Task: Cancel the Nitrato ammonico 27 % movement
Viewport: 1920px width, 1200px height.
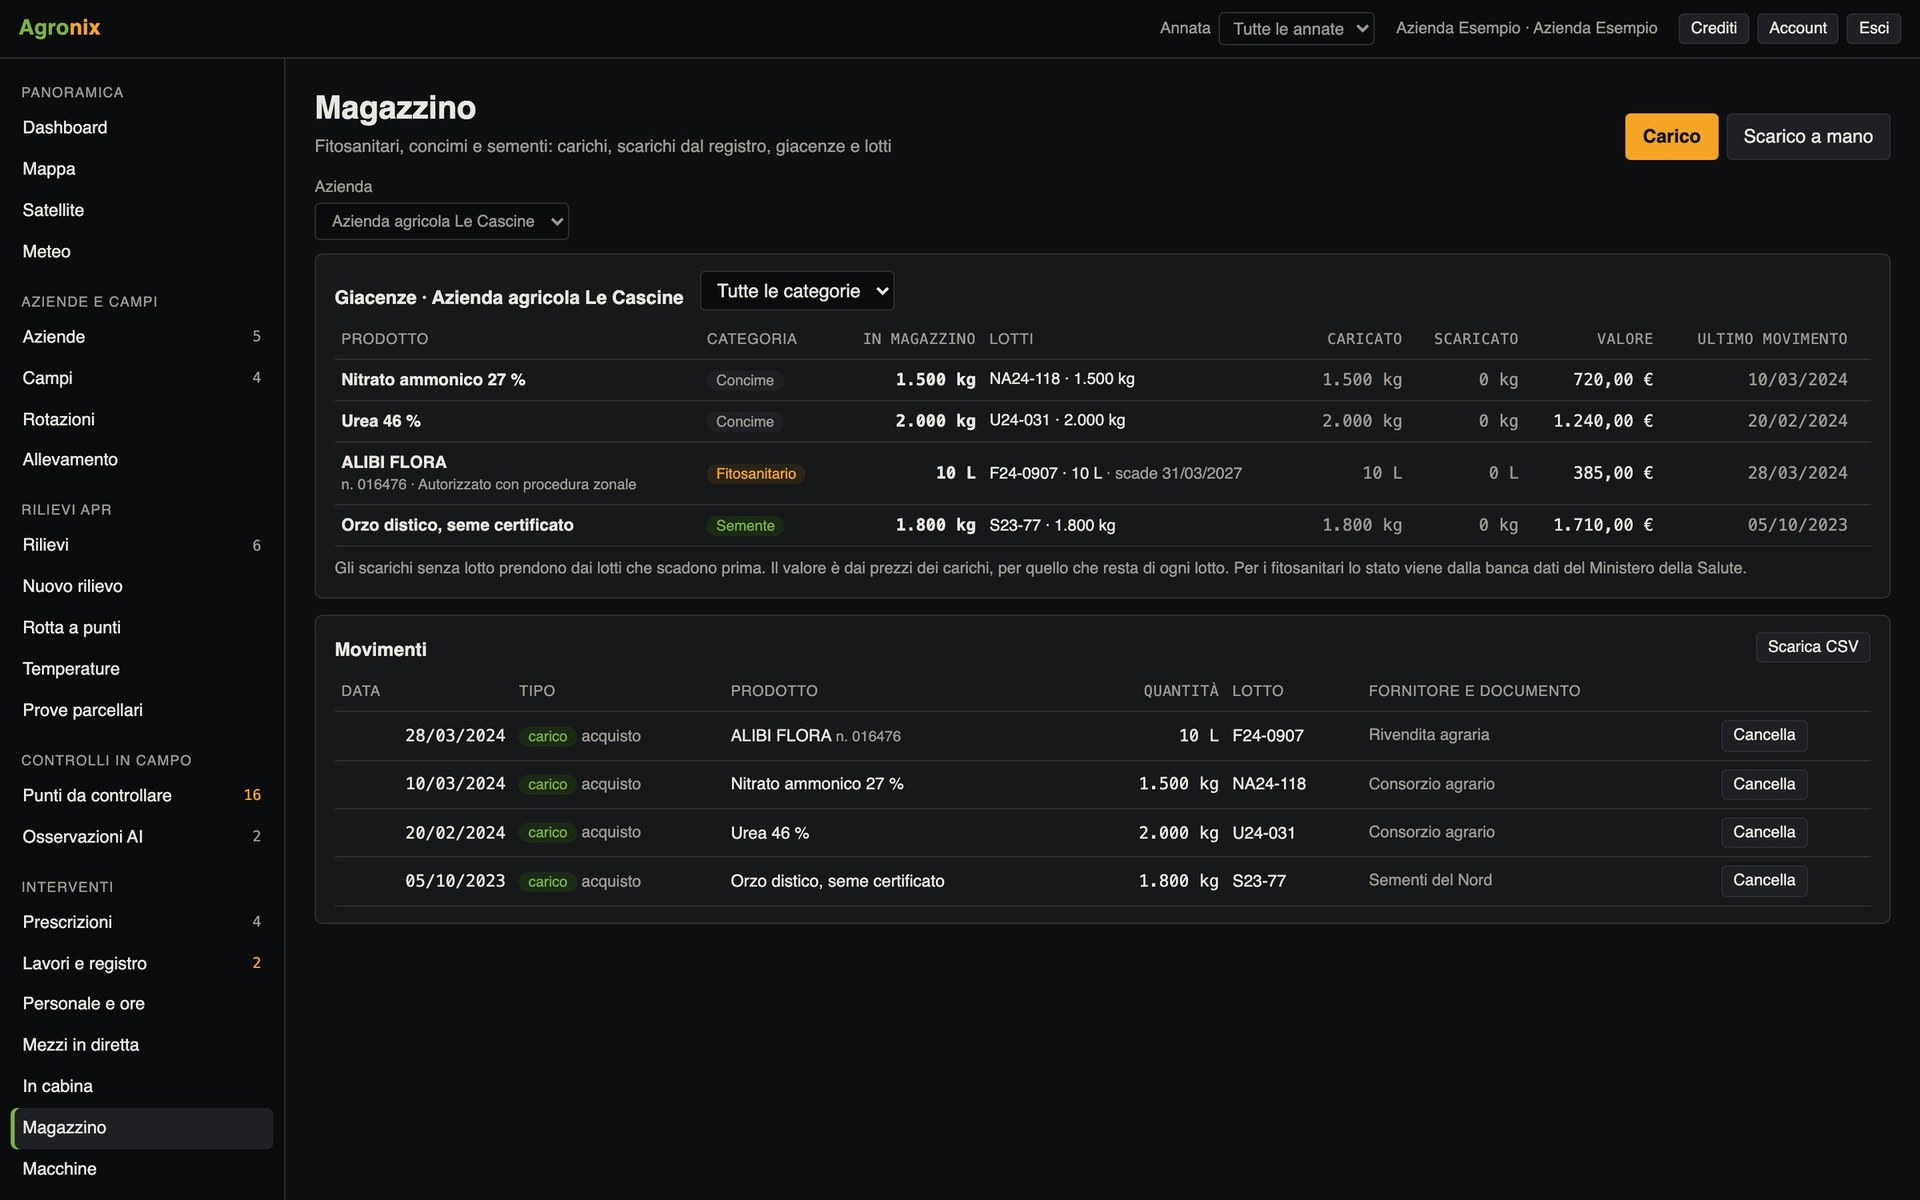Action: click(x=1764, y=784)
